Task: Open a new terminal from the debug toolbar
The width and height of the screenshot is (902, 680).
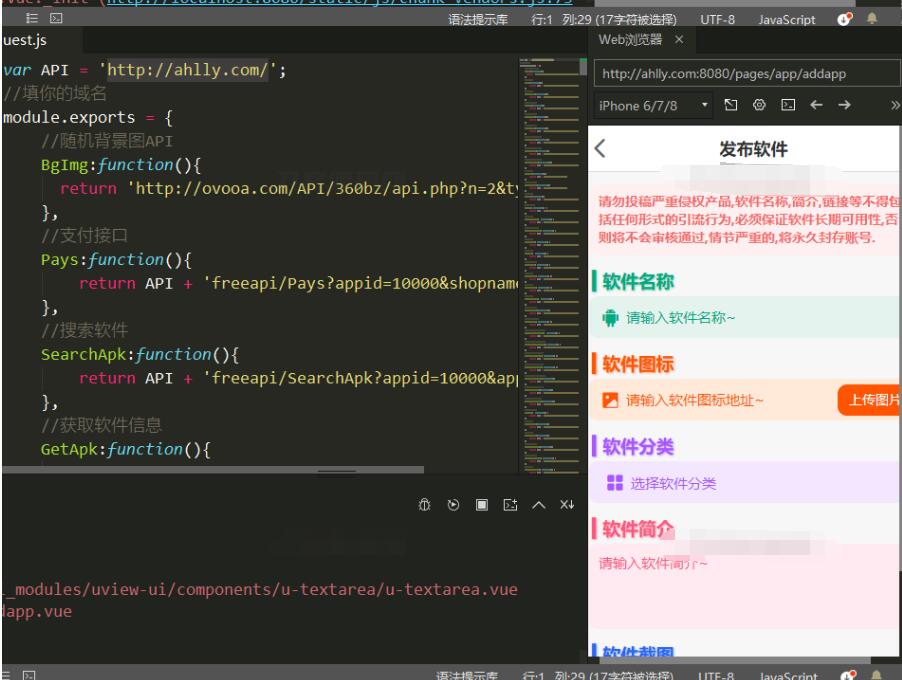Action: point(510,506)
